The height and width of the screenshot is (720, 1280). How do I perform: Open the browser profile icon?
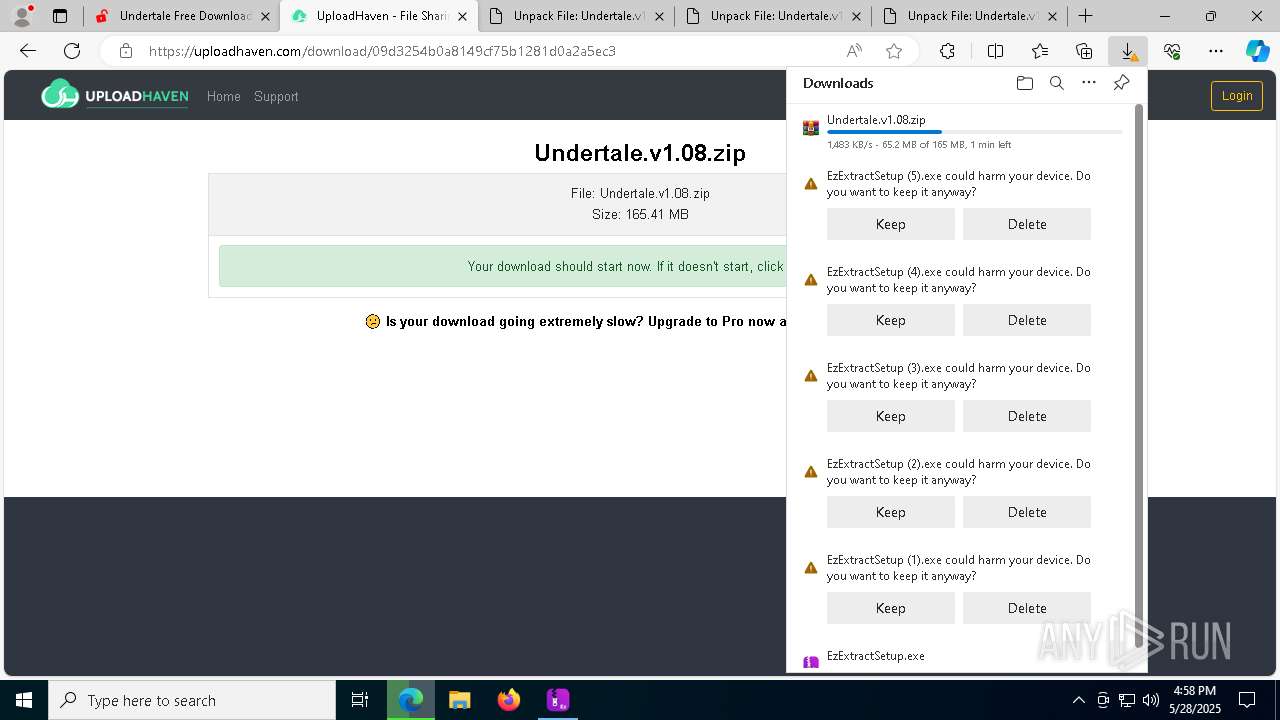22,16
